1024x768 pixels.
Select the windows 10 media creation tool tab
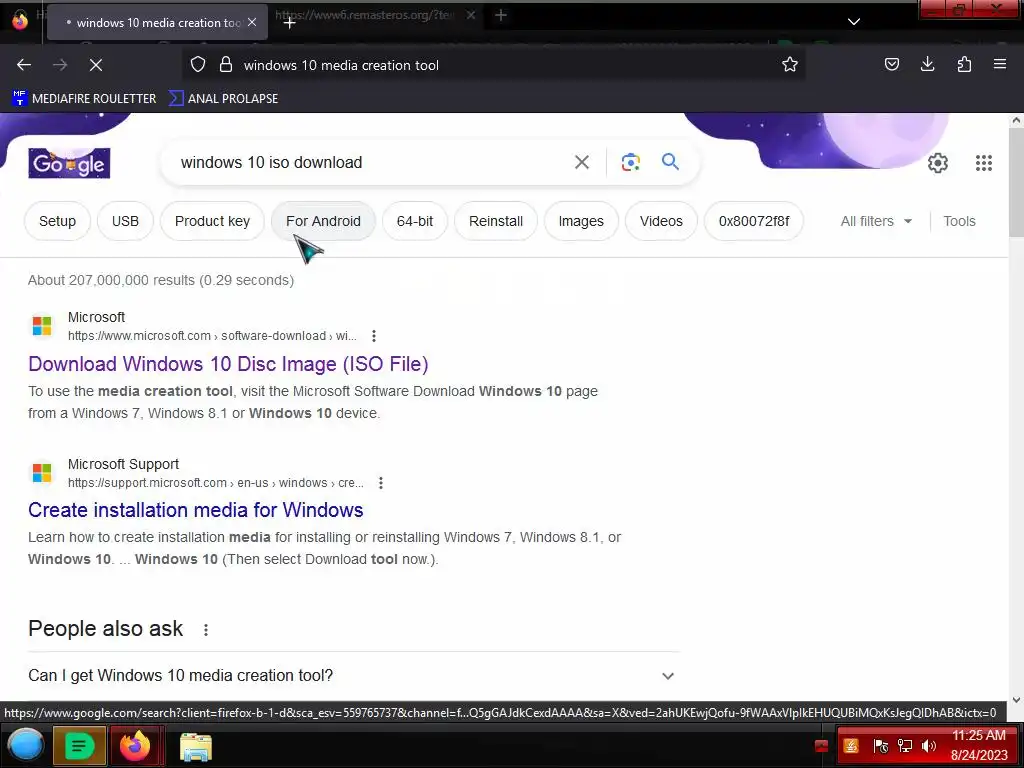[157, 22]
